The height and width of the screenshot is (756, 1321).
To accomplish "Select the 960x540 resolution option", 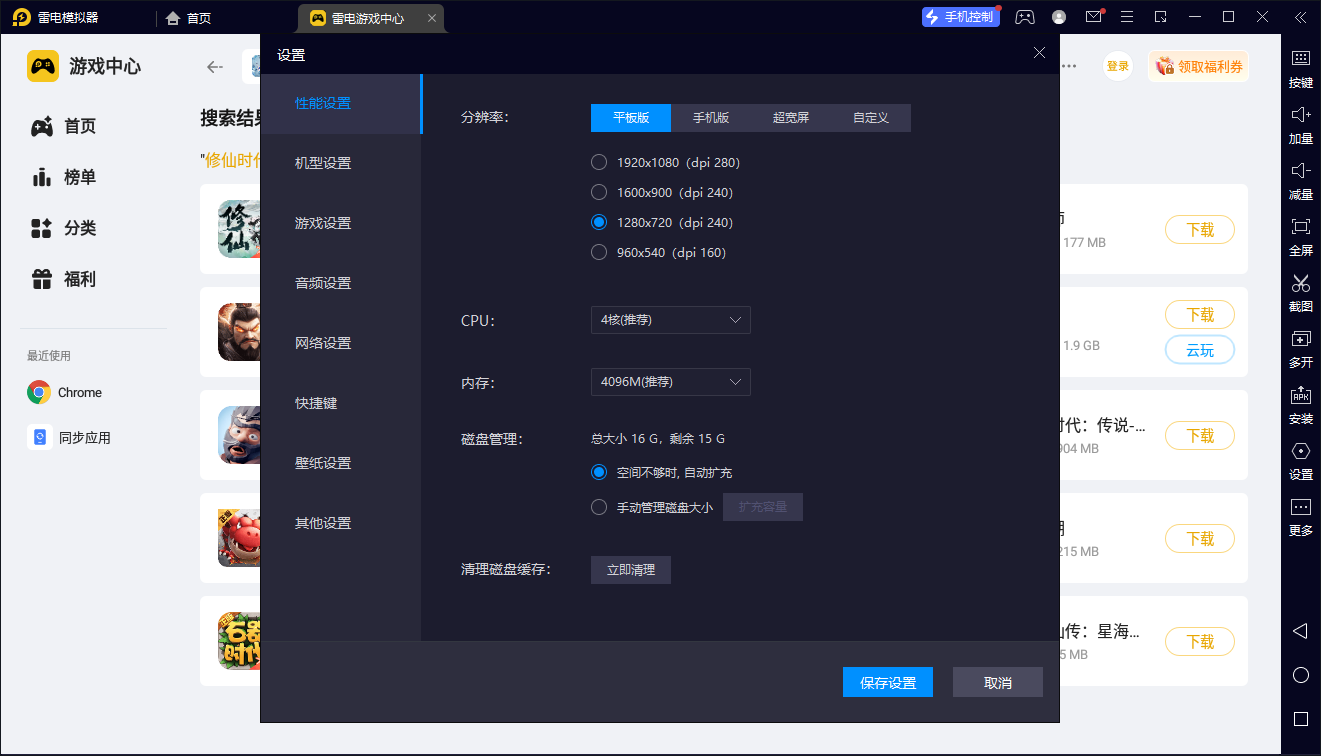I will pyautogui.click(x=599, y=252).
